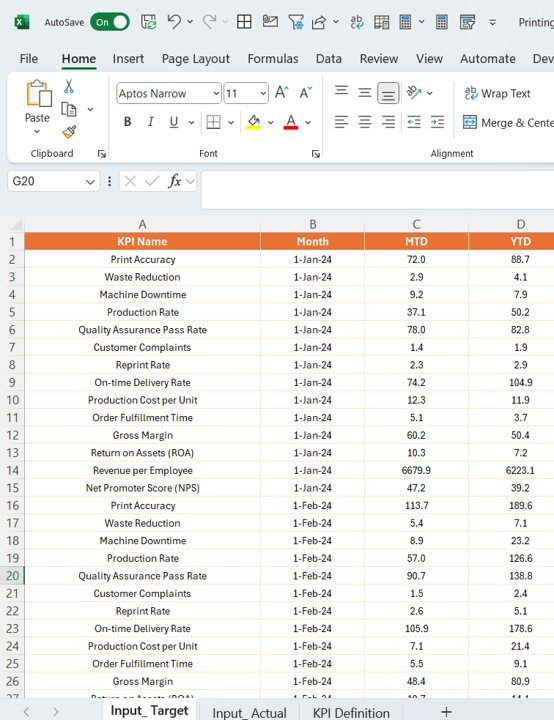Open the Font Color dropdown arrow
The image size is (554, 720).
(308, 122)
